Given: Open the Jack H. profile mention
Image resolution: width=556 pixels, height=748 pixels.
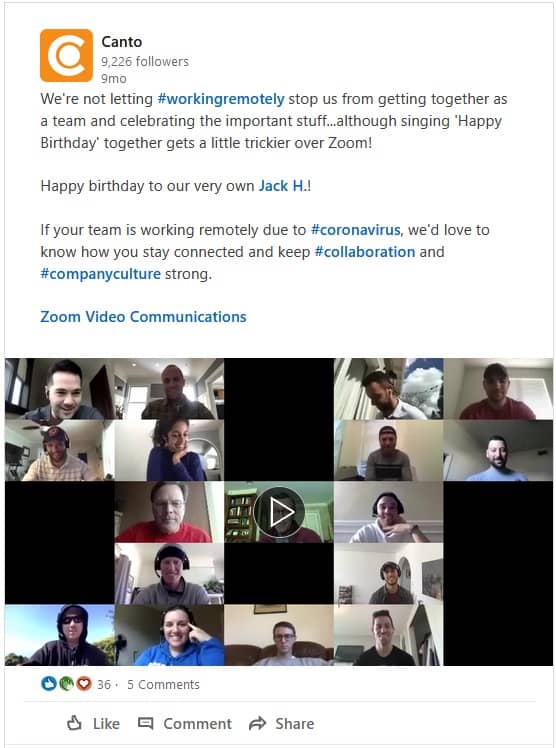Looking at the screenshot, I should (x=282, y=186).
